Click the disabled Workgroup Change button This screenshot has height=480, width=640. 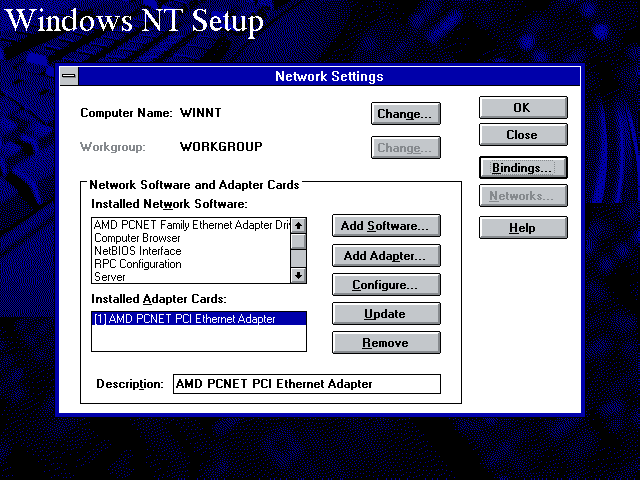click(406, 147)
